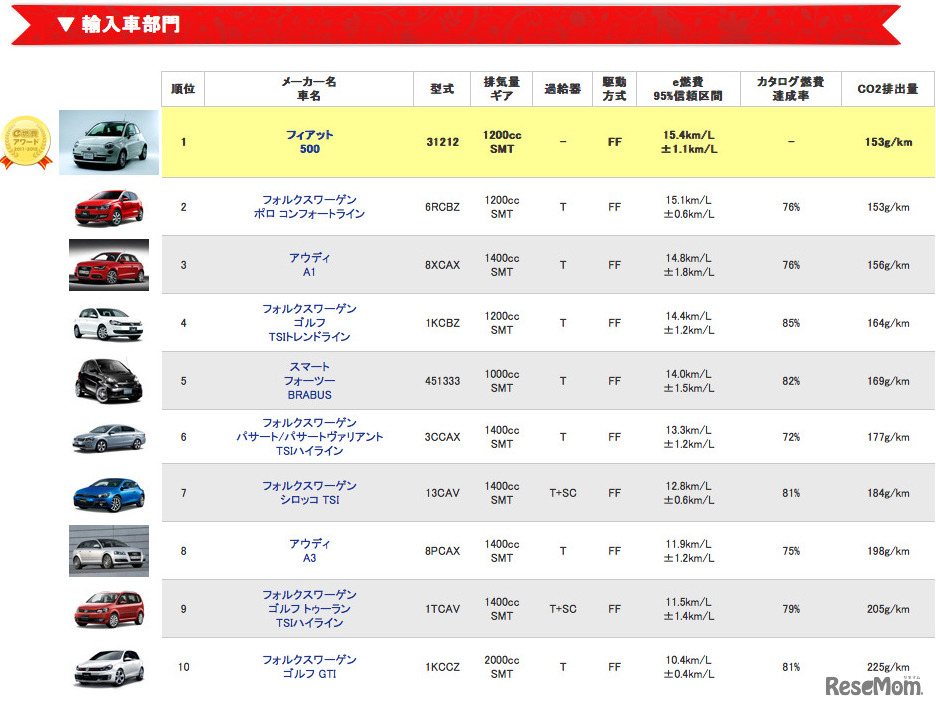Open ゴルフ トゥーラン TSIハイライン link
The height and width of the screenshot is (709, 936).
[309, 615]
